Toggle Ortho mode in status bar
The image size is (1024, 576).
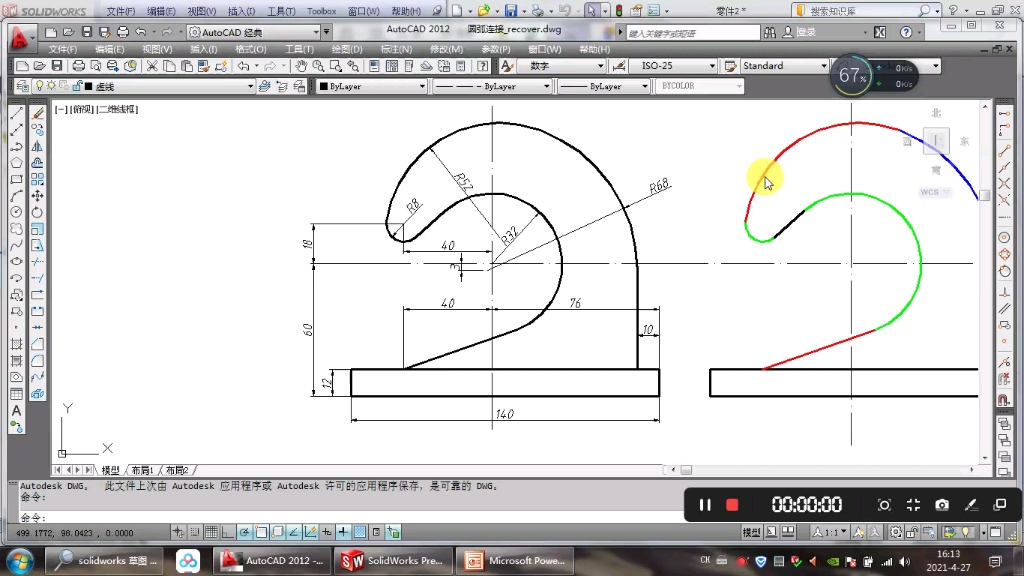[x=226, y=533]
